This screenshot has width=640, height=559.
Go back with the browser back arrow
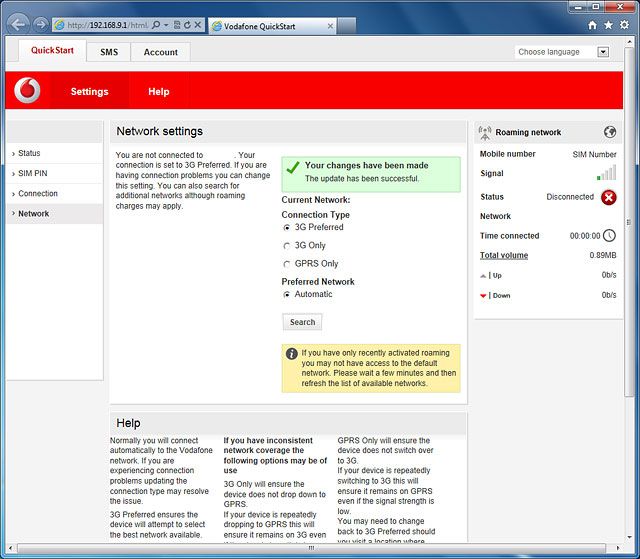point(18,24)
